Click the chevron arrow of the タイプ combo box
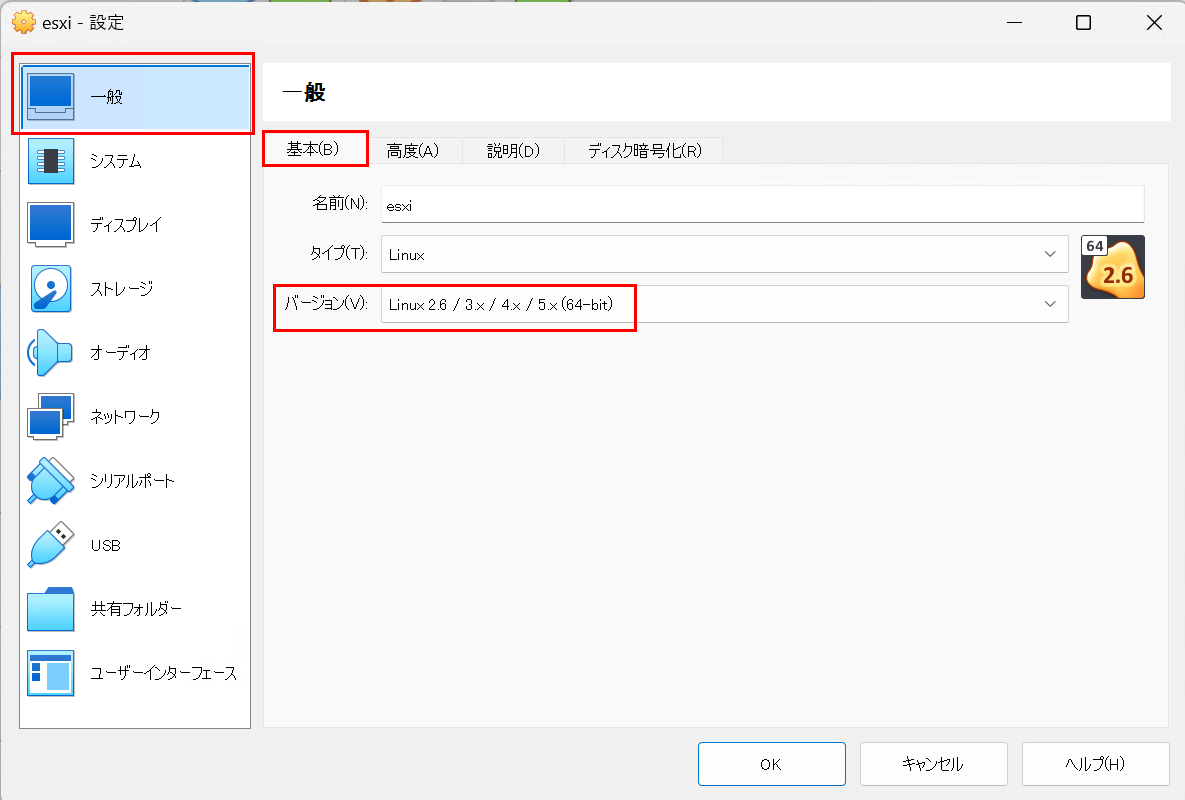Screen dimensions: 1185x800 pos(1050,254)
